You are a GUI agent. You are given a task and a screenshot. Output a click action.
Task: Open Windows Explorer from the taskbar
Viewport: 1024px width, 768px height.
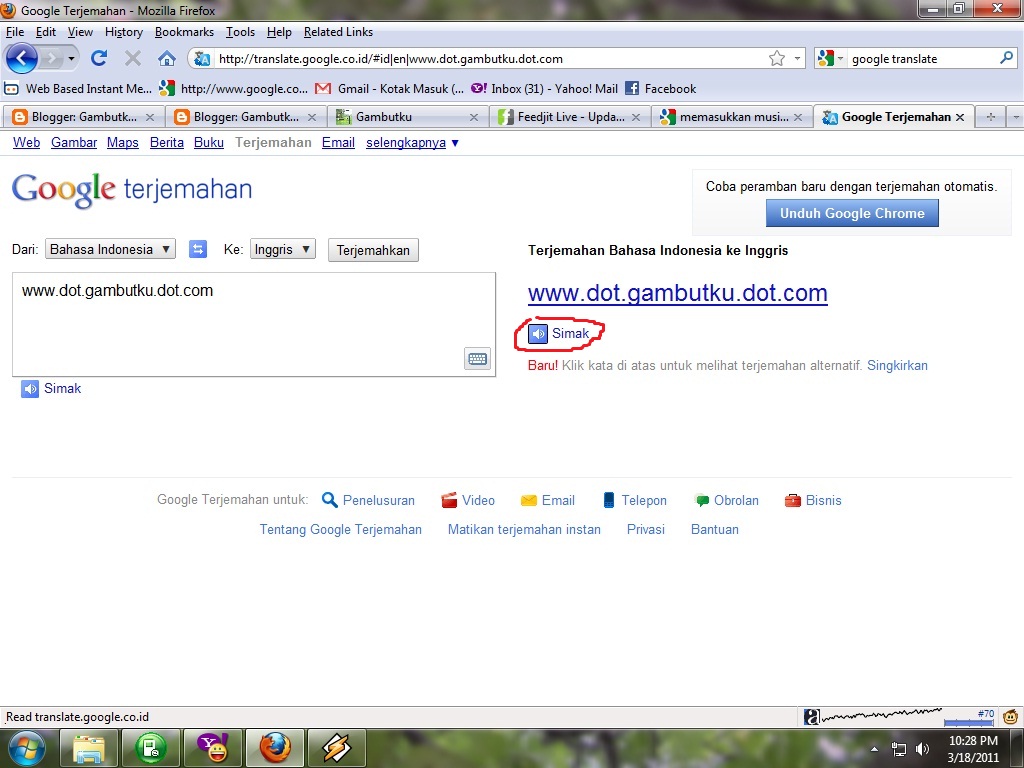[89, 748]
